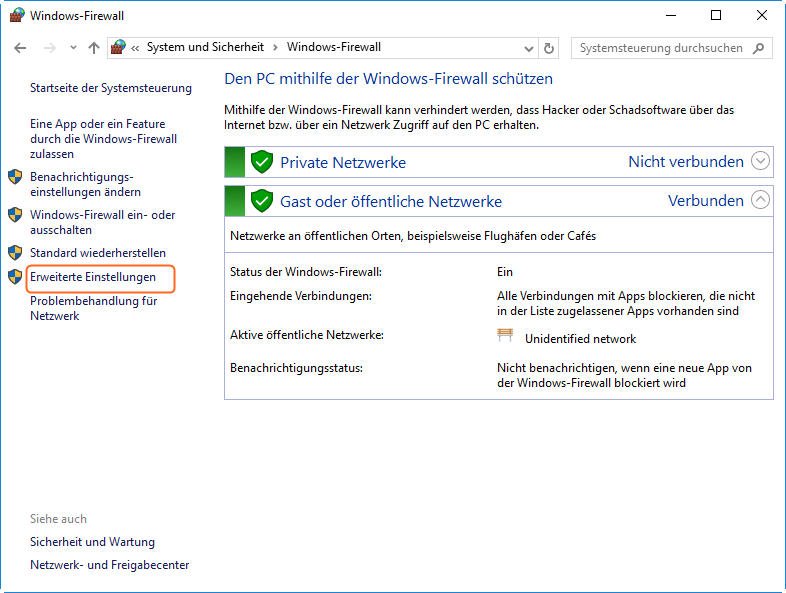The image size is (786, 593).
Task: Click the Status der Windows-Firewall label
Action: (x=306, y=272)
